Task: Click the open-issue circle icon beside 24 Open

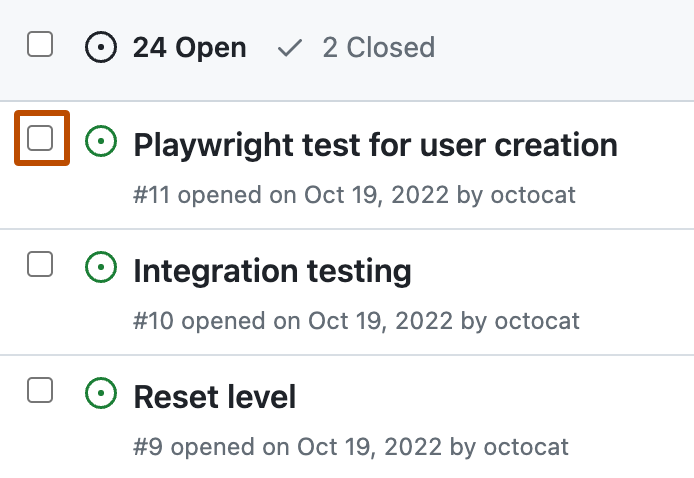Action: [101, 47]
